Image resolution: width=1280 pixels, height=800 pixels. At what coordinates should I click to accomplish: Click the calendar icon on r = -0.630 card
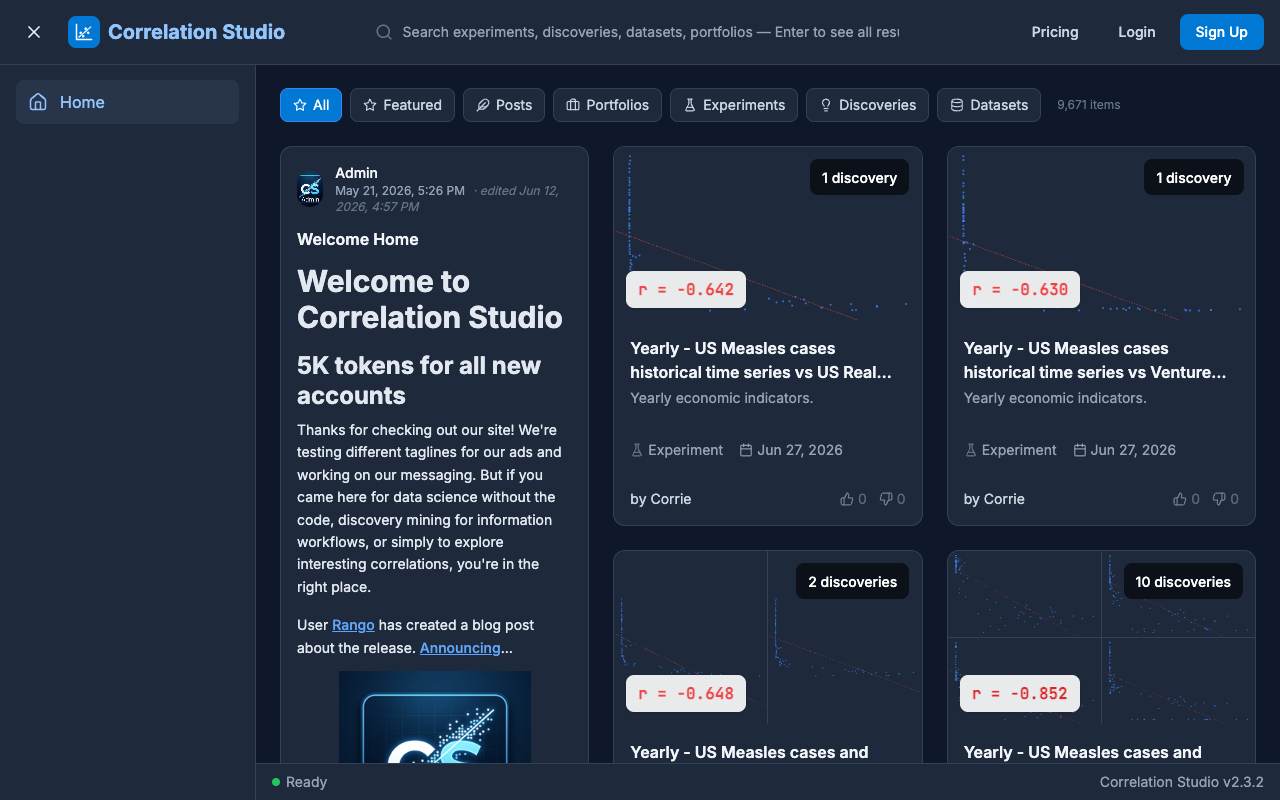1080,450
